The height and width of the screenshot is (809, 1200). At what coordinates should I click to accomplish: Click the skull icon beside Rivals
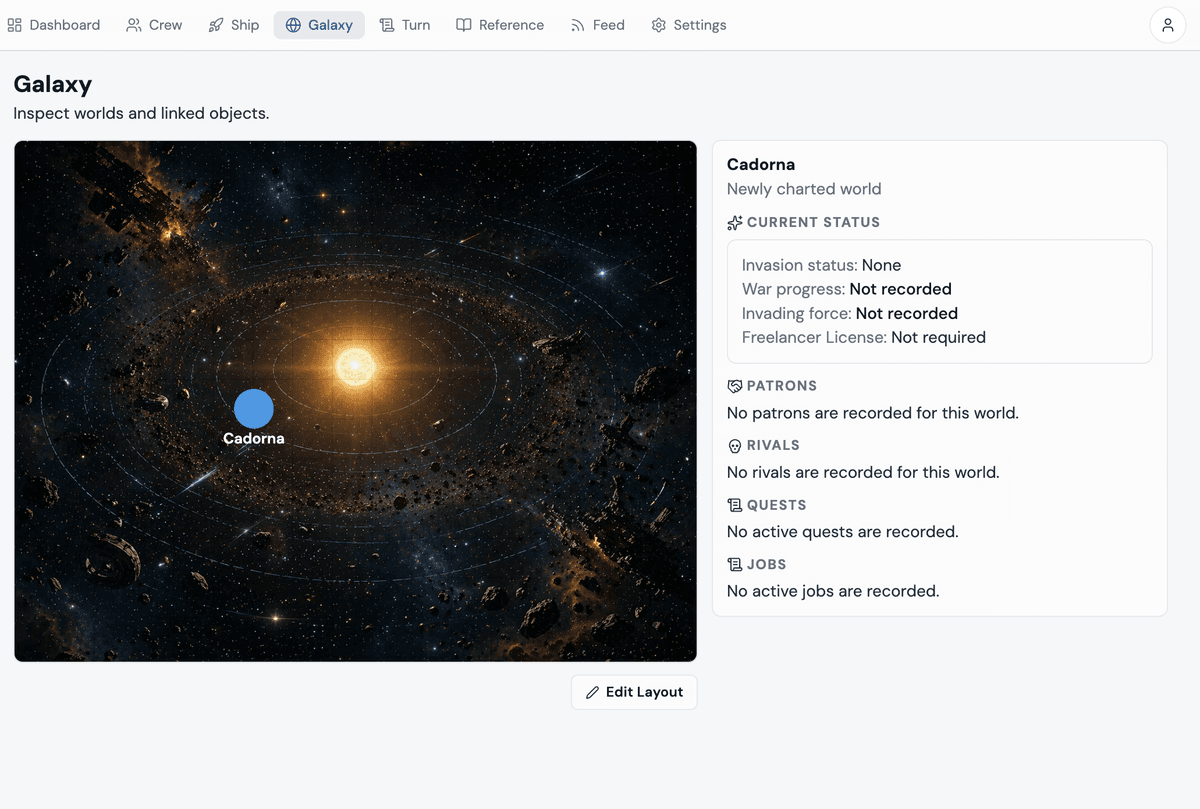735,446
